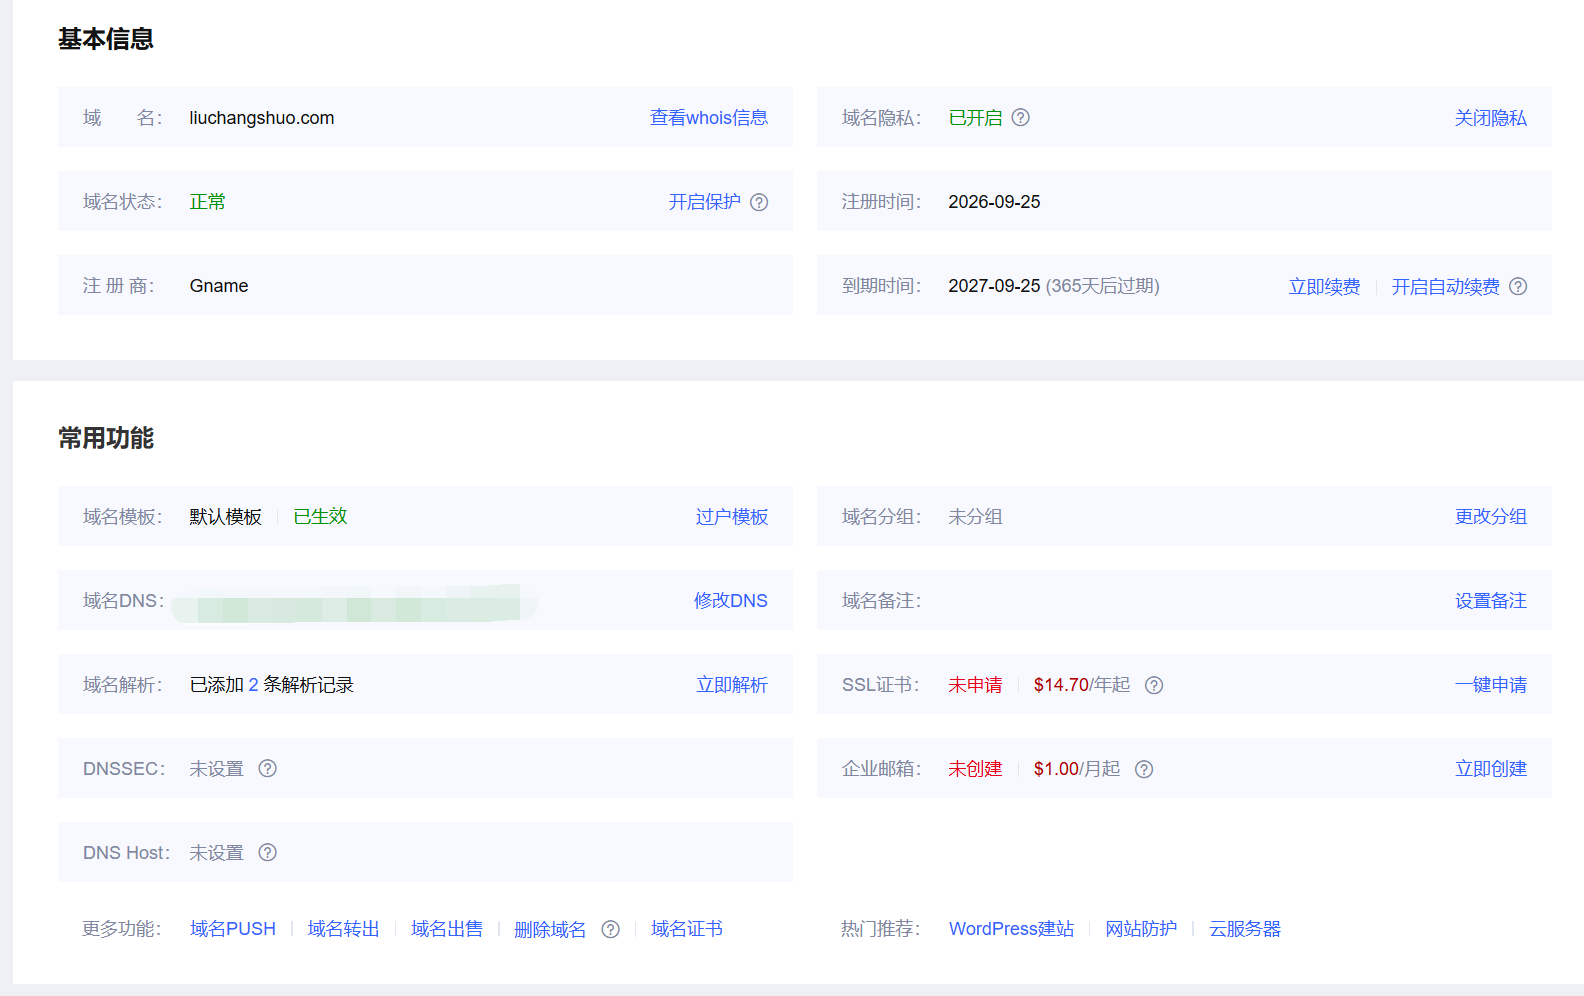
Task: Click 常用功能 section heading
Action: pos(106,438)
